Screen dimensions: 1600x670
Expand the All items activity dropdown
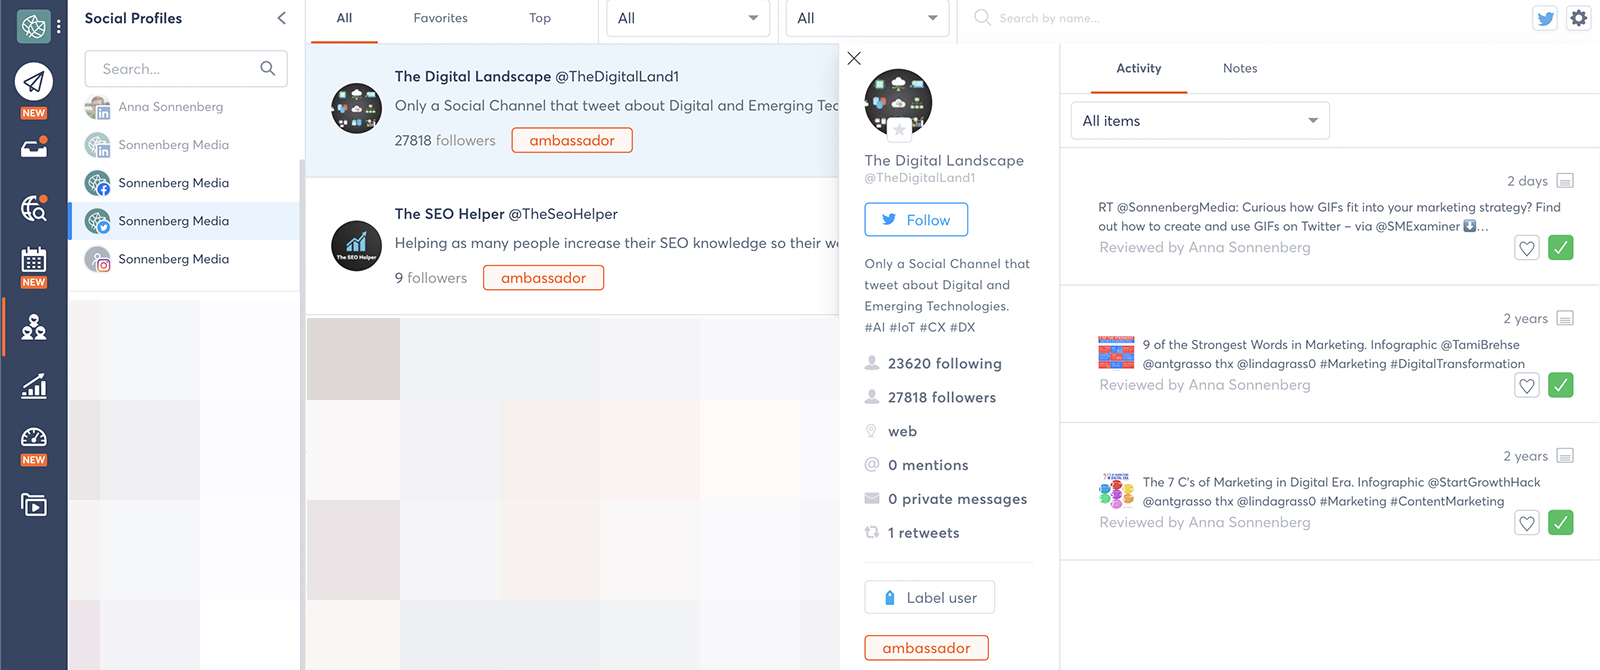1200,121
